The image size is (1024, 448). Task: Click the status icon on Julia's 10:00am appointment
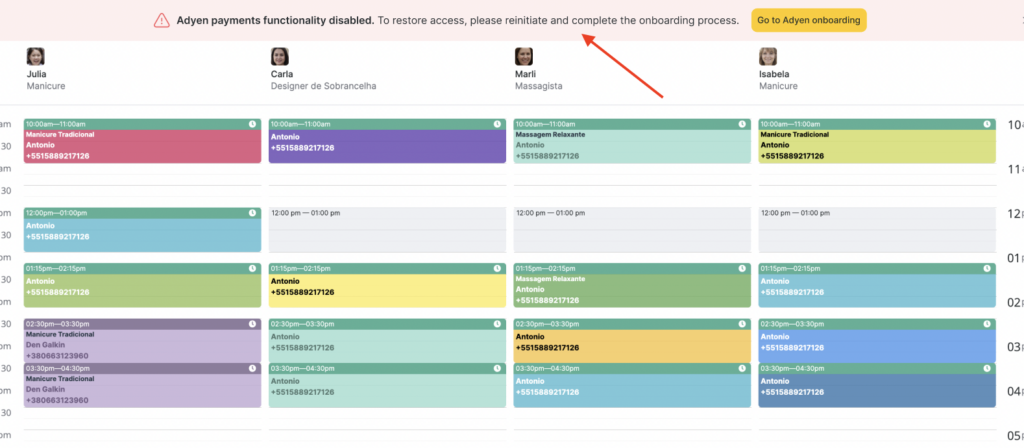pyautogui.click(x=254, y=124)
